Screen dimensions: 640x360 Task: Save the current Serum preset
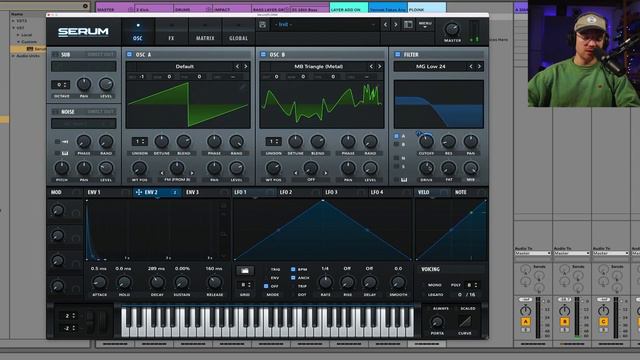coord(262,25)
